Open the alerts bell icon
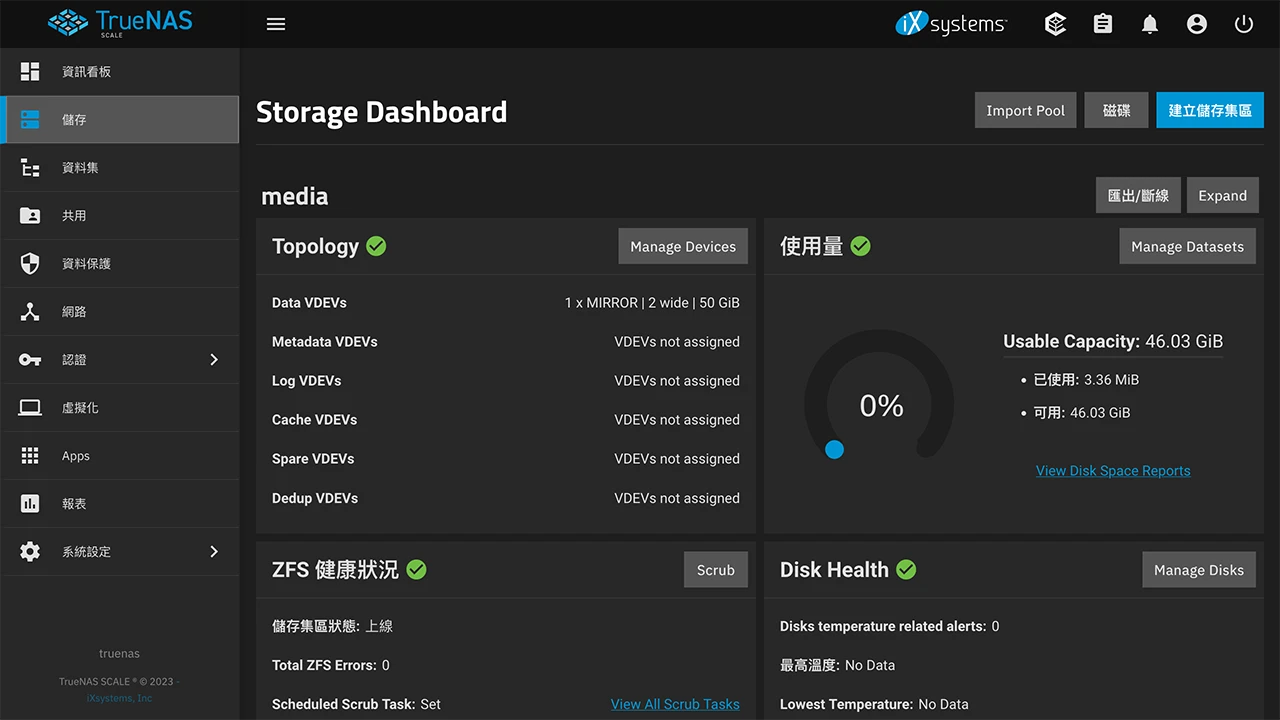Viewport: 1280px width, 720px height. [1150, 24]
